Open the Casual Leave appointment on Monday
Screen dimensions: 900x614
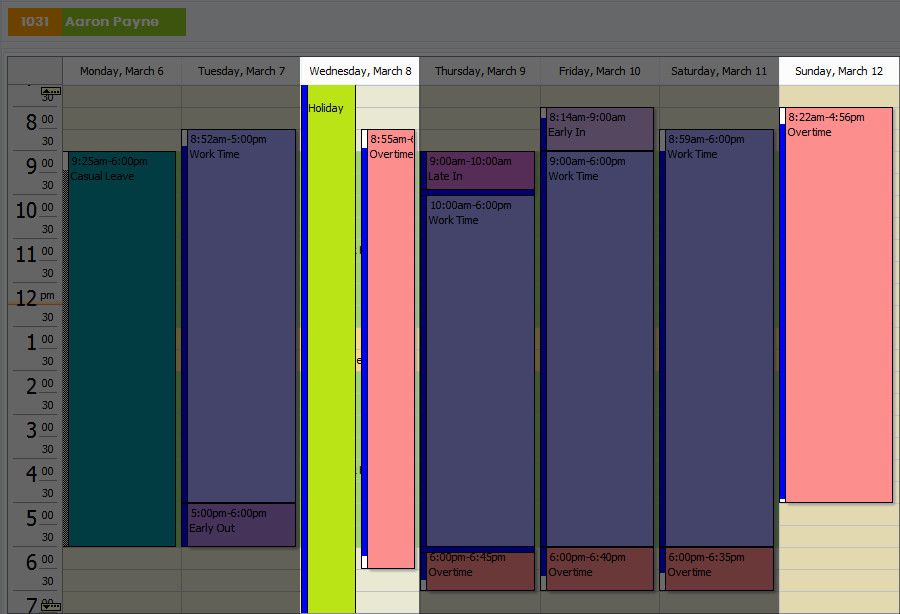pos(122,350)
